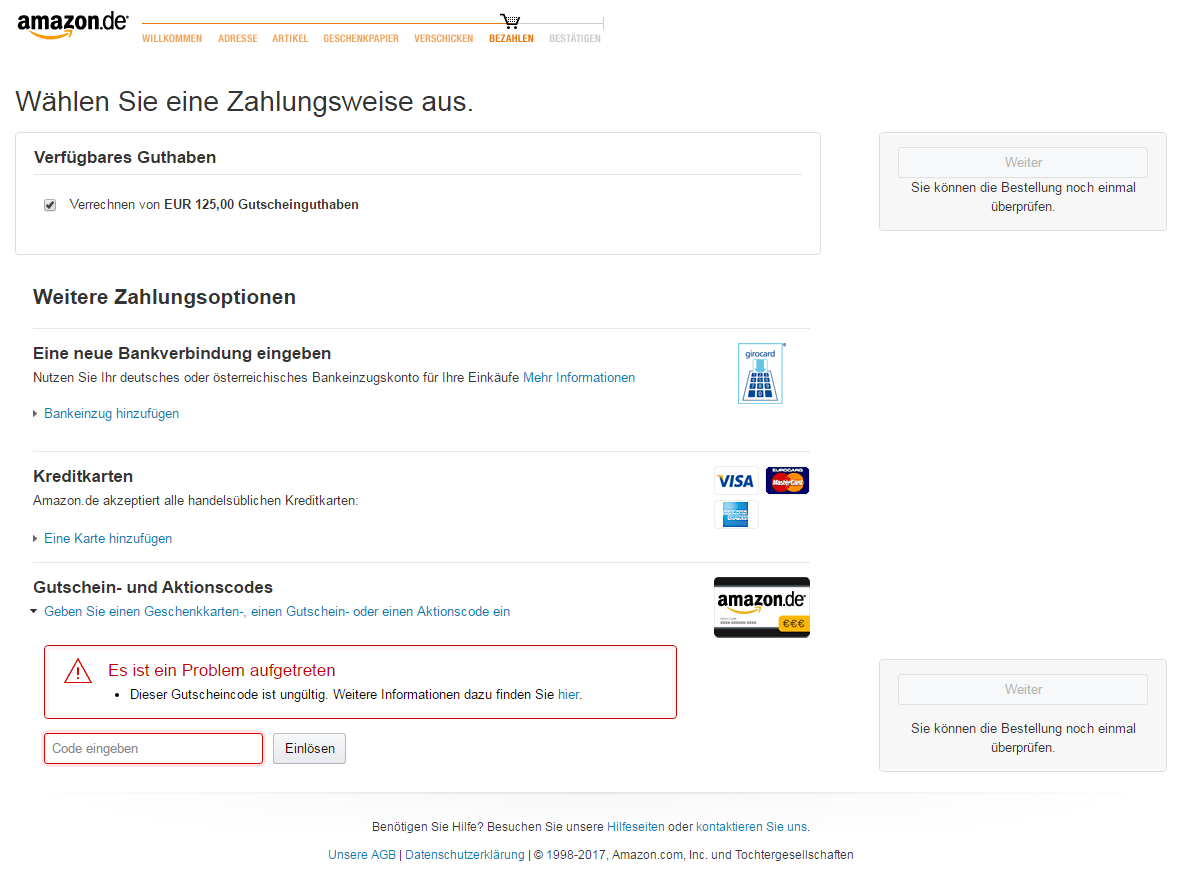1195x875 pixels.
Task: Click the 'Wählen Sie eine Zahlungsweise aus.' title
Action: click(244, 101)
